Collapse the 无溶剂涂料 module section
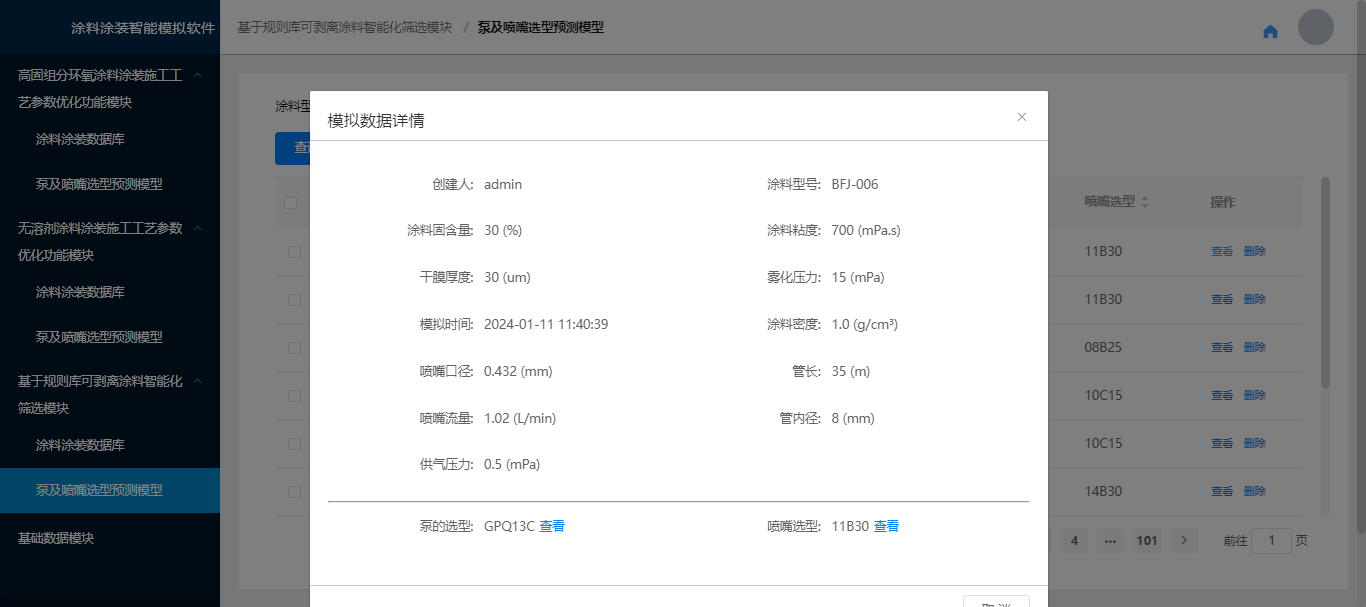This screenshot has width=1366, height=607. point(198,228)
